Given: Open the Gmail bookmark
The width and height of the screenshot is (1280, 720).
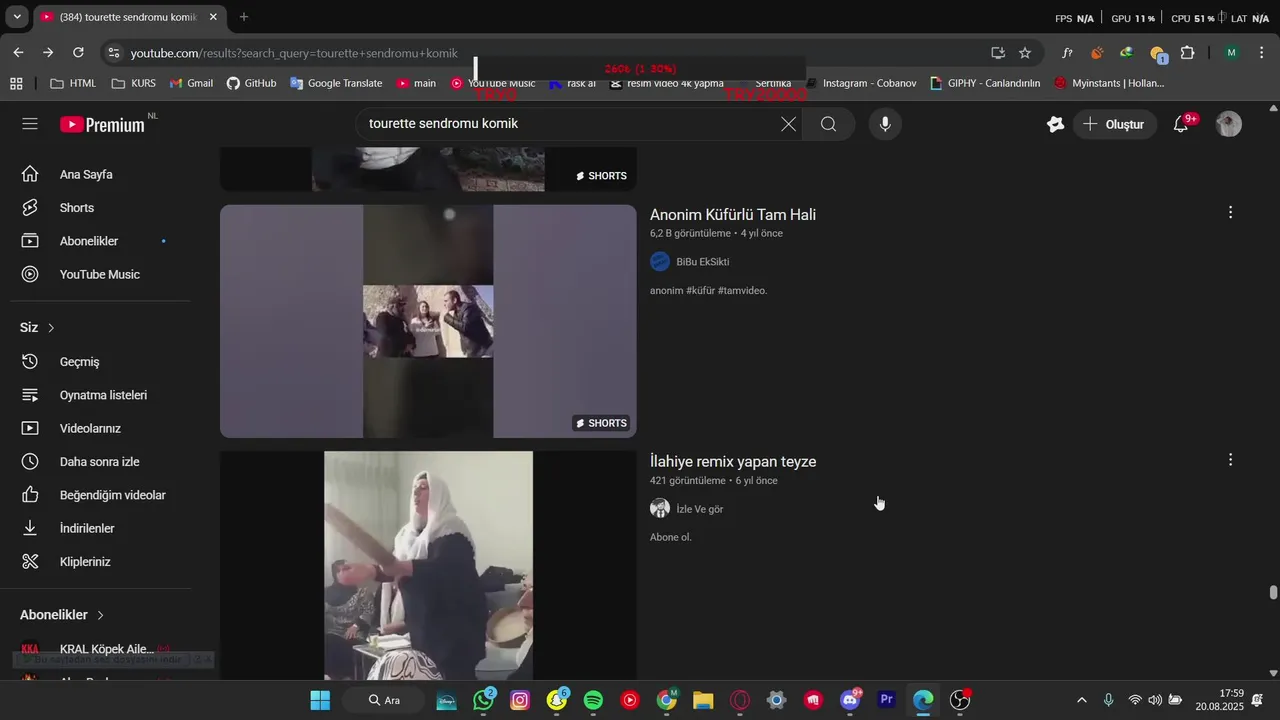Looking at the screenshot, I should coord(192,83).
